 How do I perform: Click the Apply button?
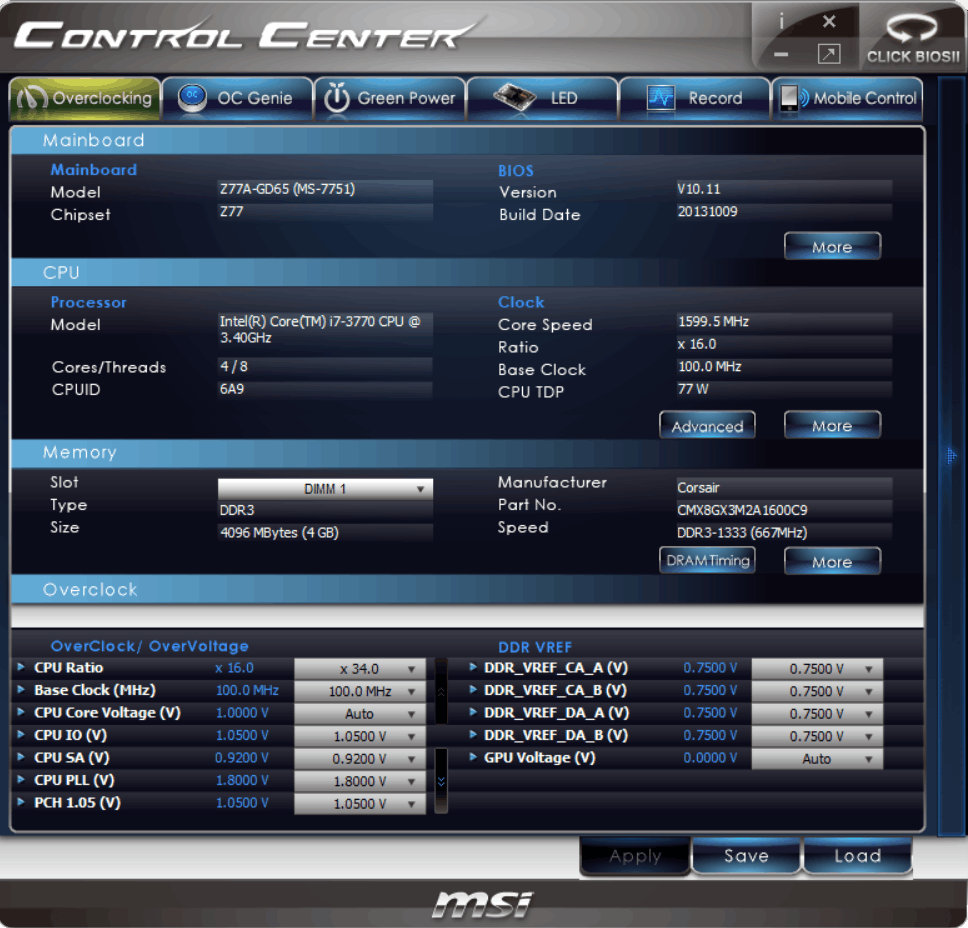tap(635, 856)
